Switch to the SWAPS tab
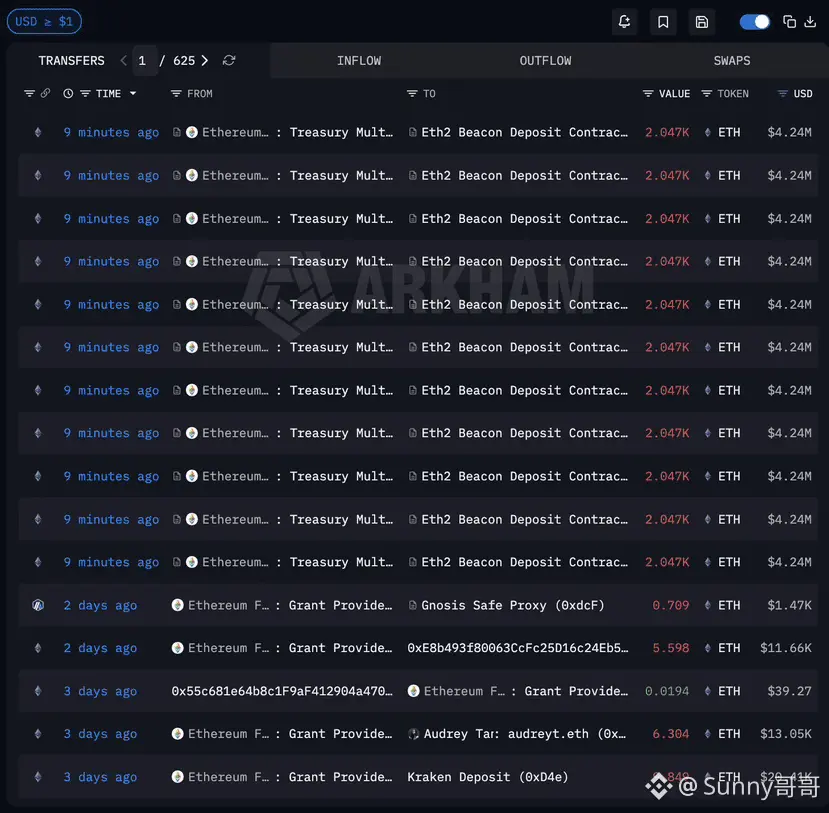 point(732,61)
